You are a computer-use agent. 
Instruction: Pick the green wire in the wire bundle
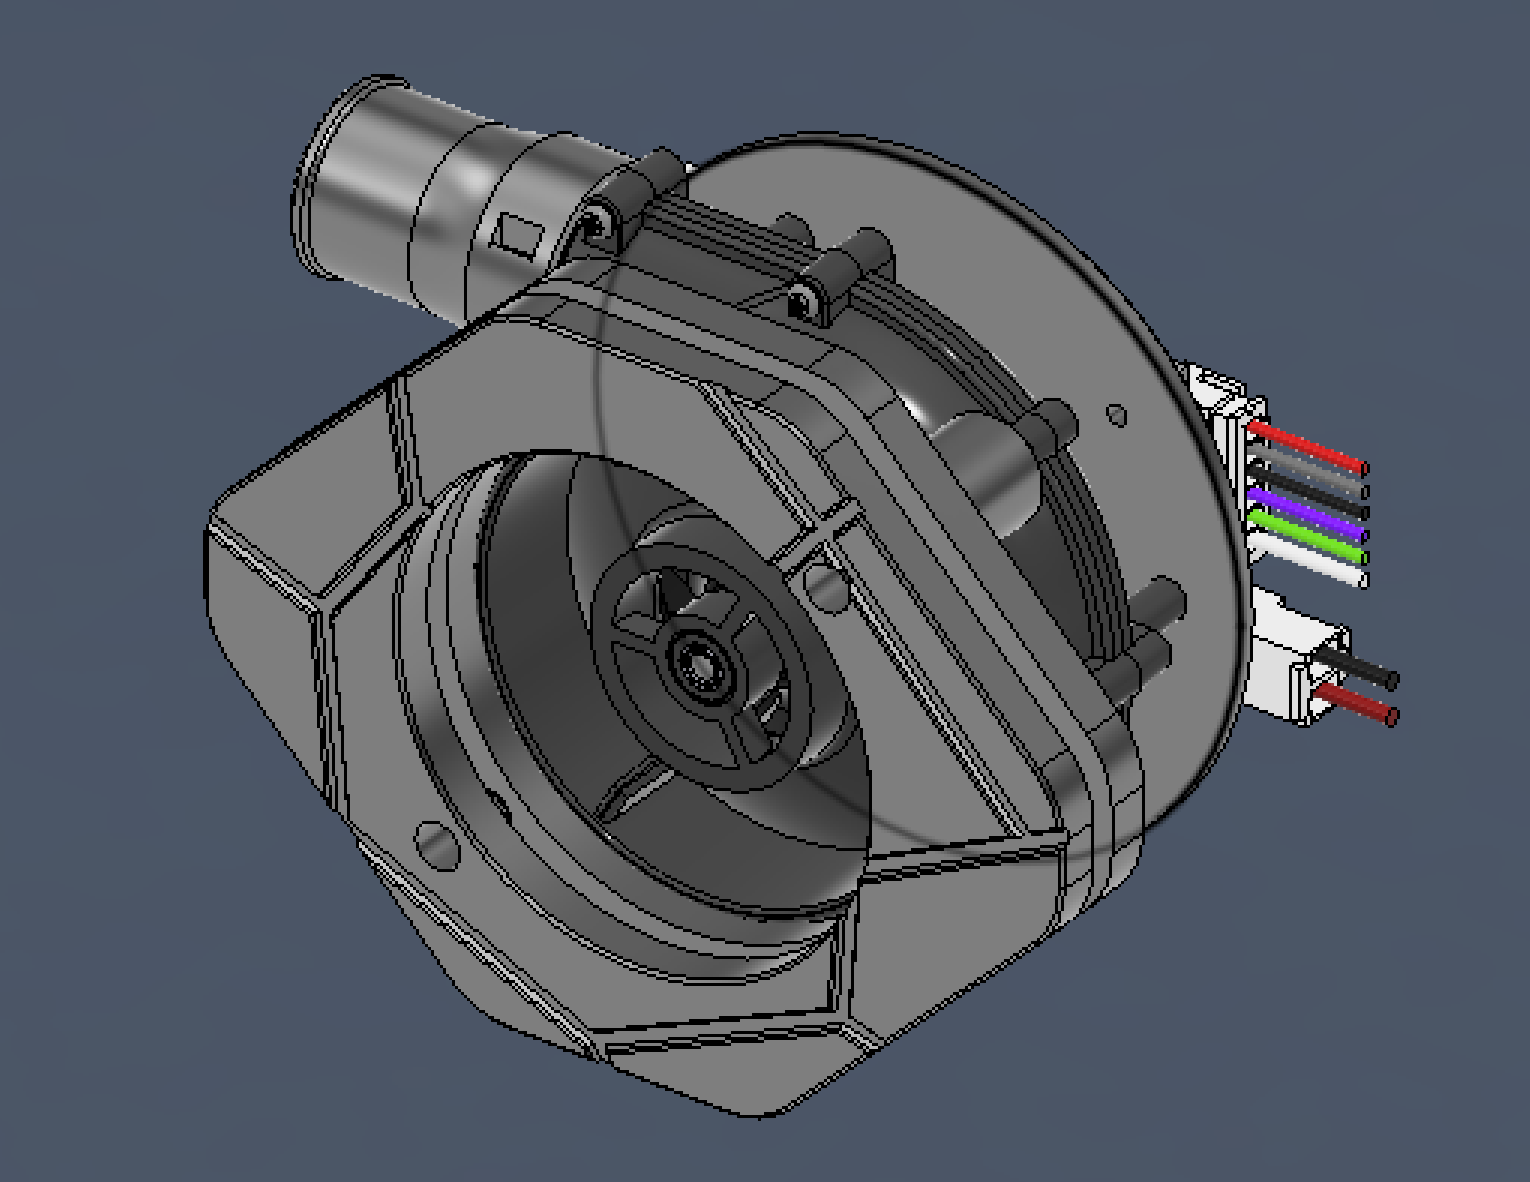[1308, 537]
